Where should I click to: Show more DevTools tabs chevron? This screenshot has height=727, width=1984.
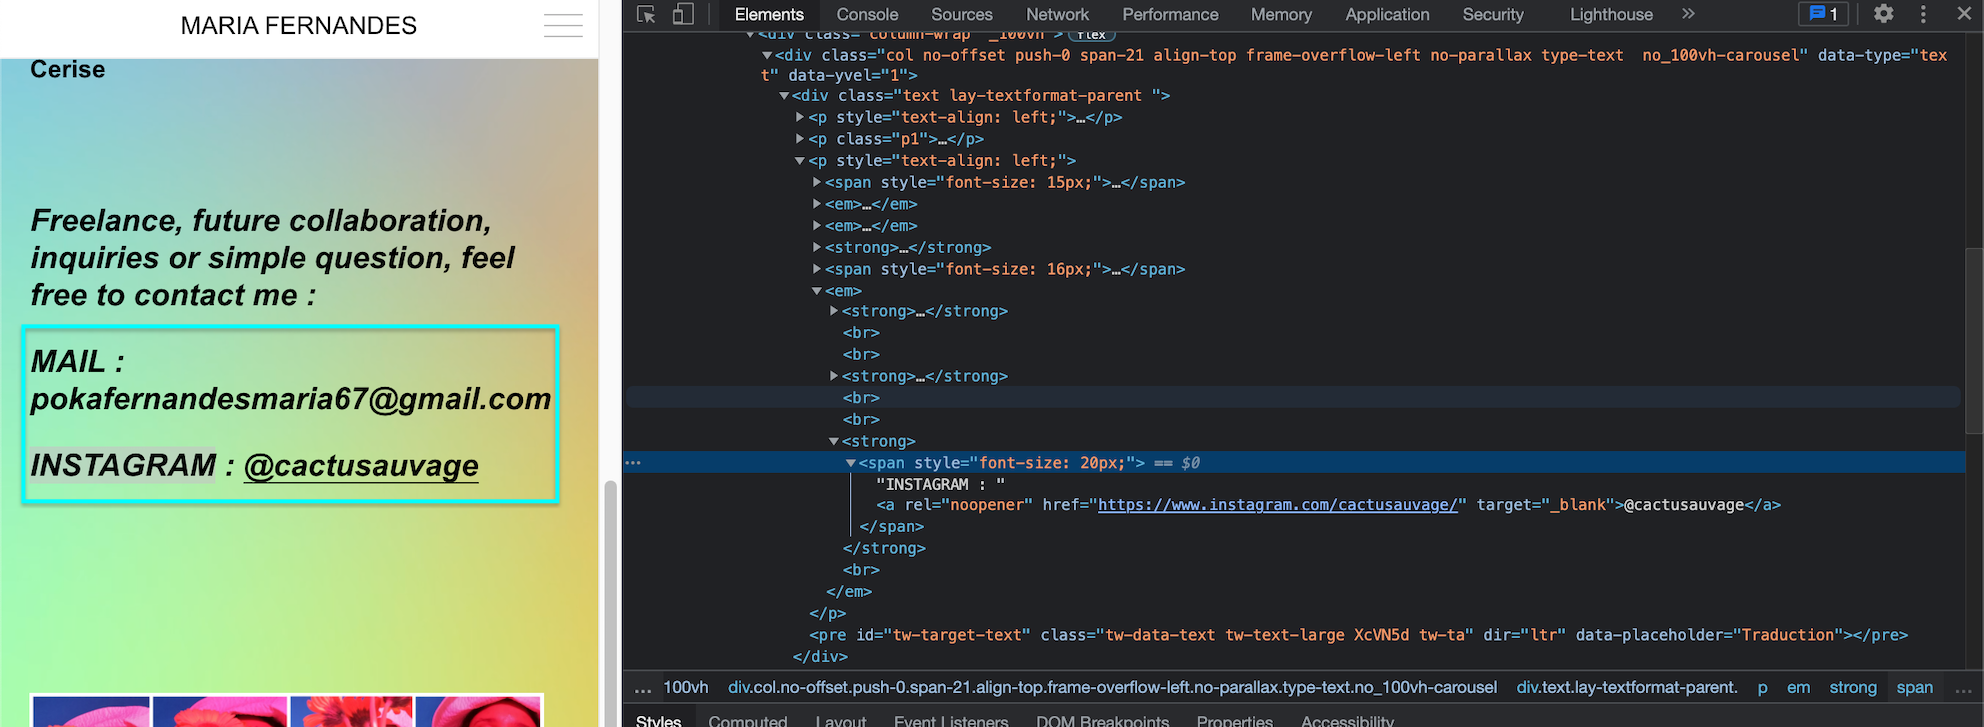1688,14
